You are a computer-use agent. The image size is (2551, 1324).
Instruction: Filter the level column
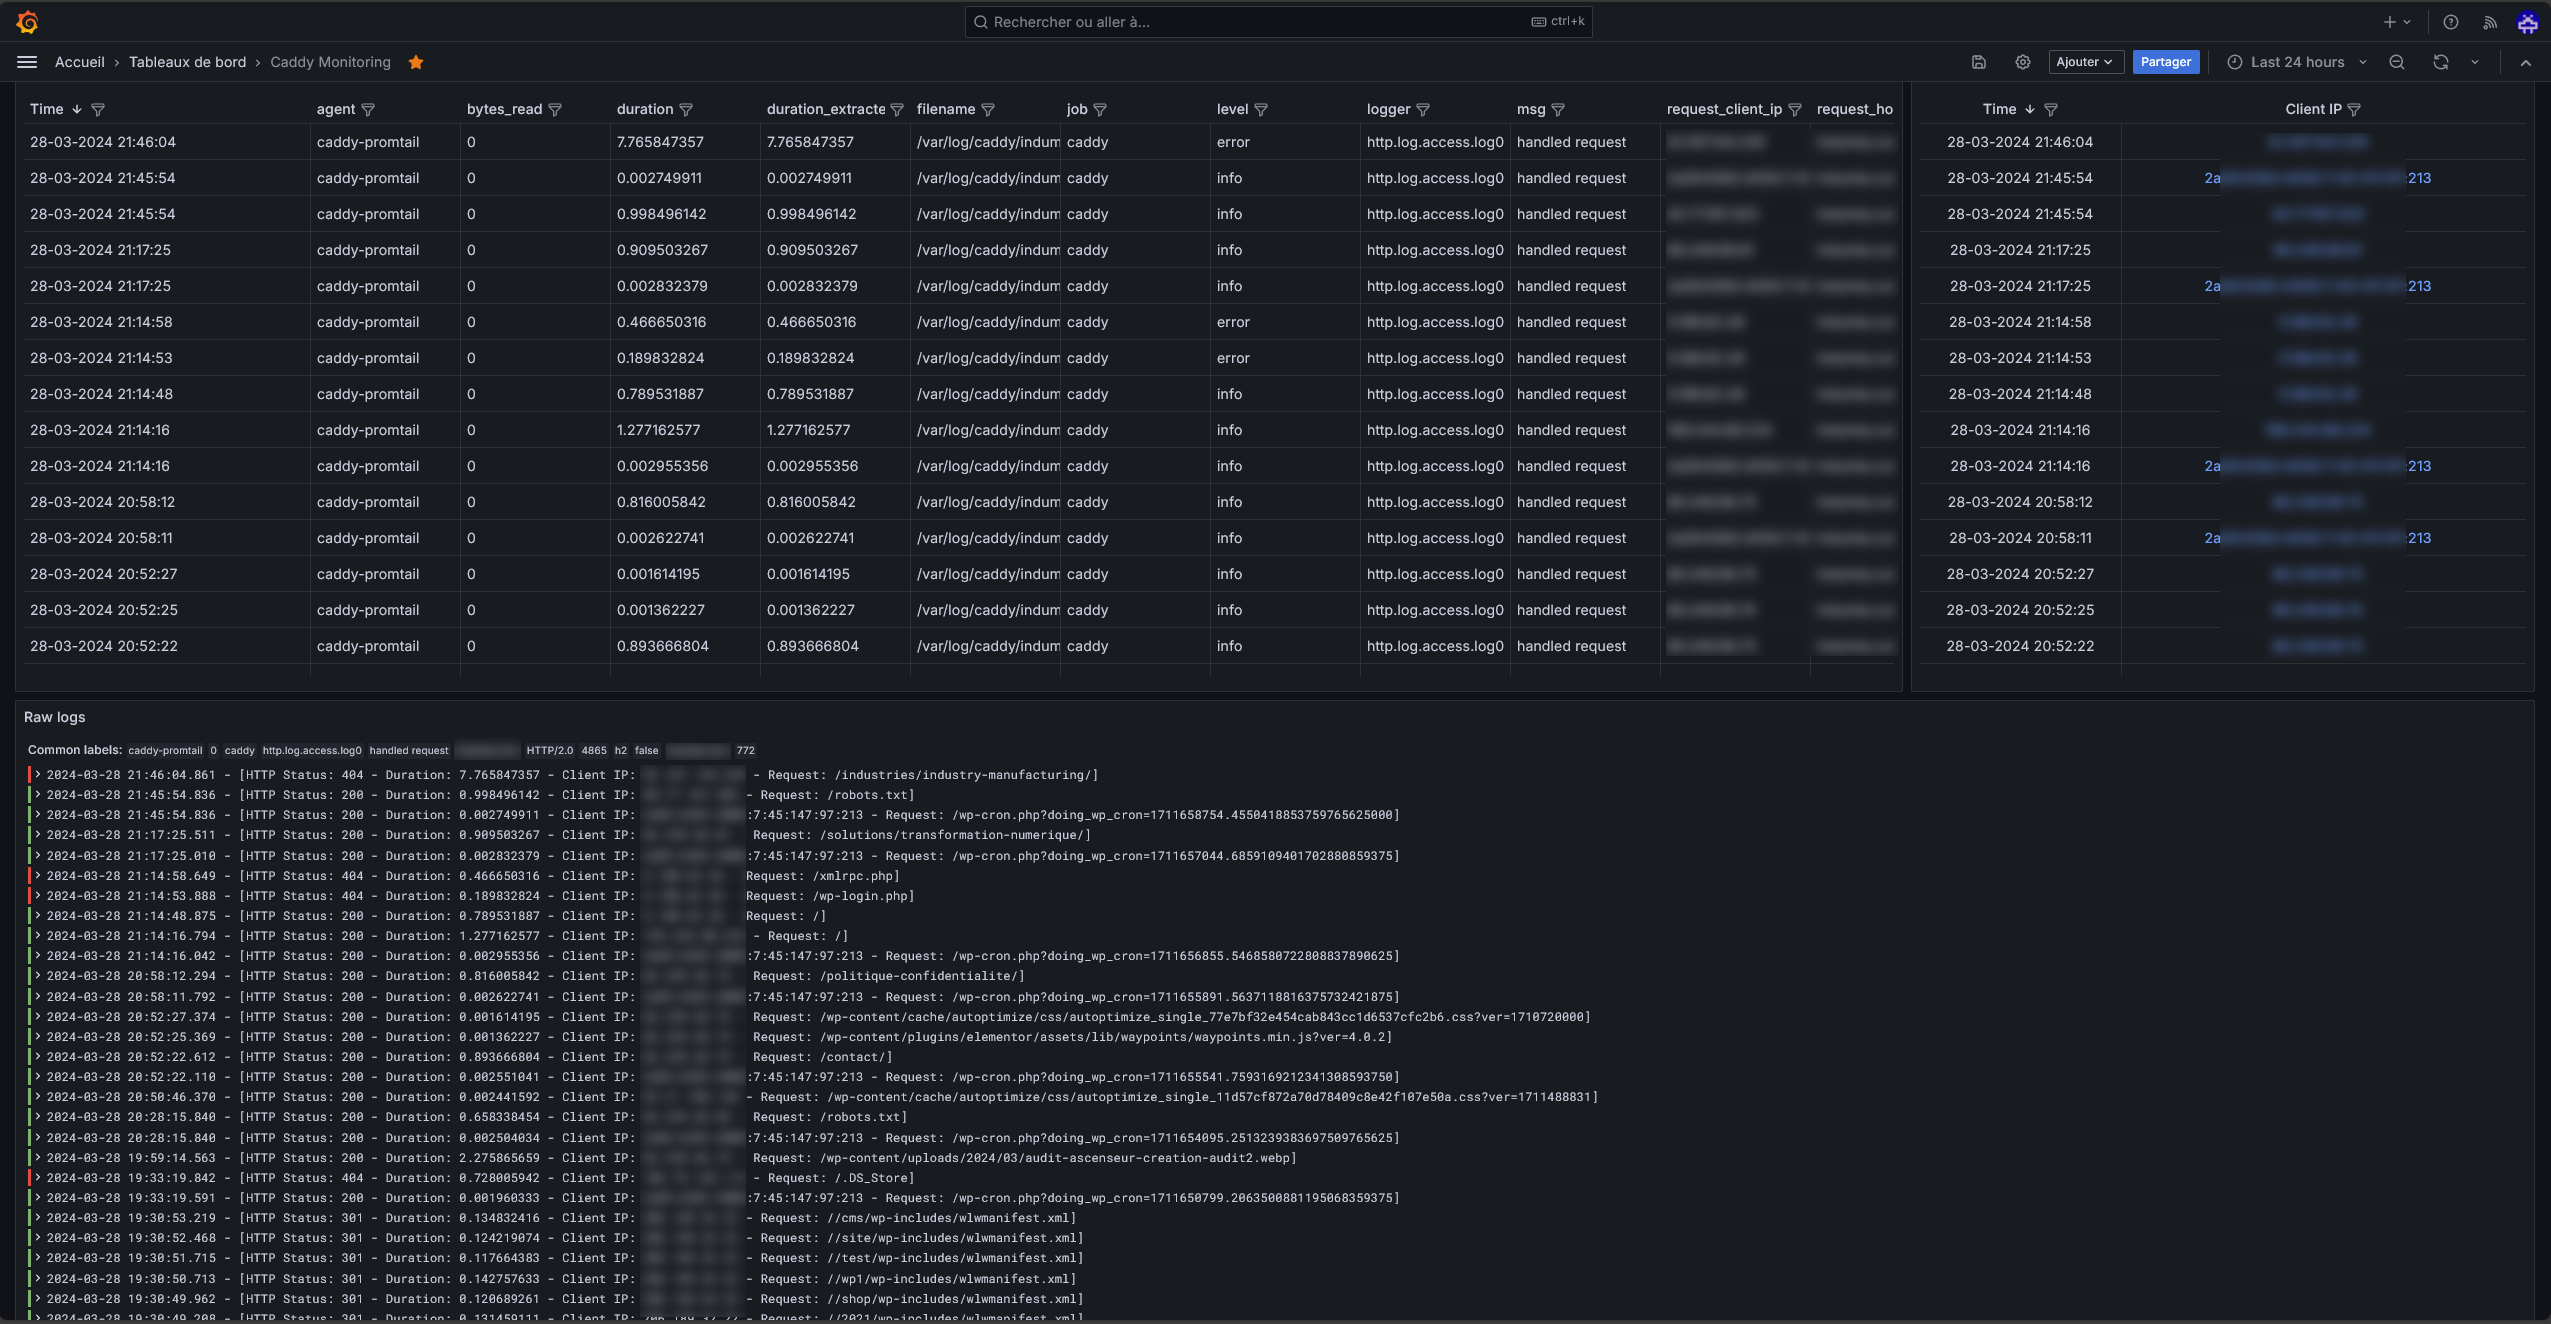pyautogui.click(x=1261, y=110)
